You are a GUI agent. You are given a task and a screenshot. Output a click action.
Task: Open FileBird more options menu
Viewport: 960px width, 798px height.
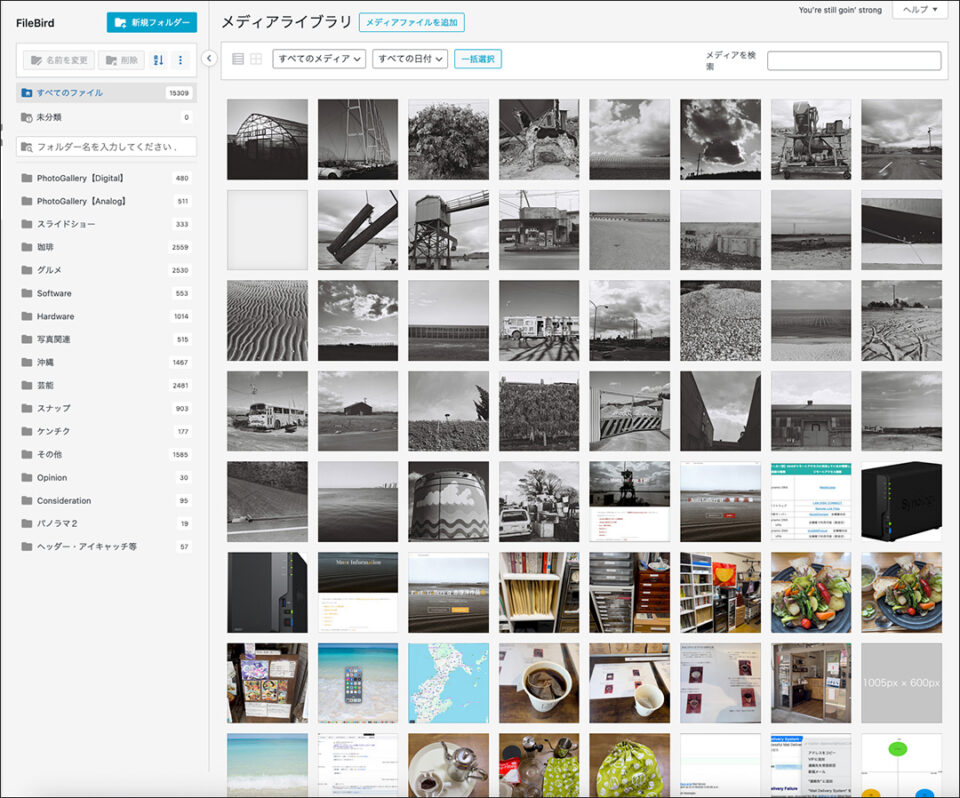point(180,60)
